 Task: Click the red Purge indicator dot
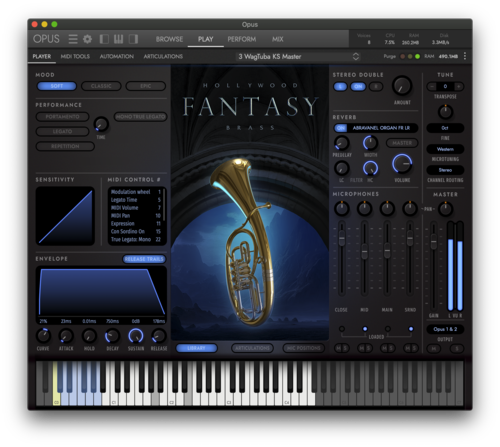(x=403, y=56)
